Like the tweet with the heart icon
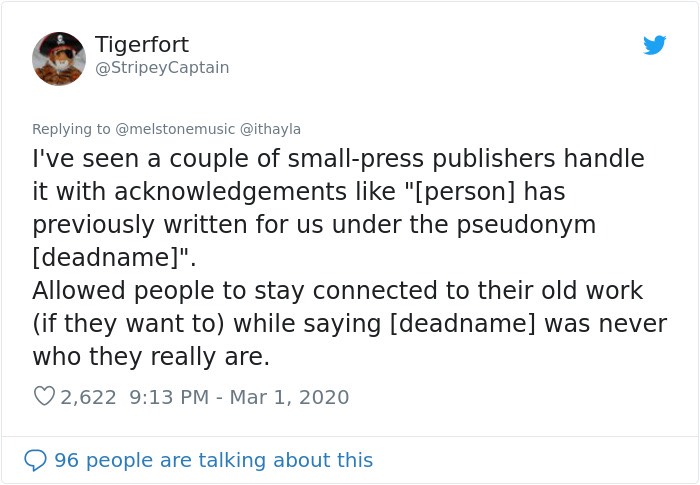Viewport: 700px width, 485px height. point(44,396)
